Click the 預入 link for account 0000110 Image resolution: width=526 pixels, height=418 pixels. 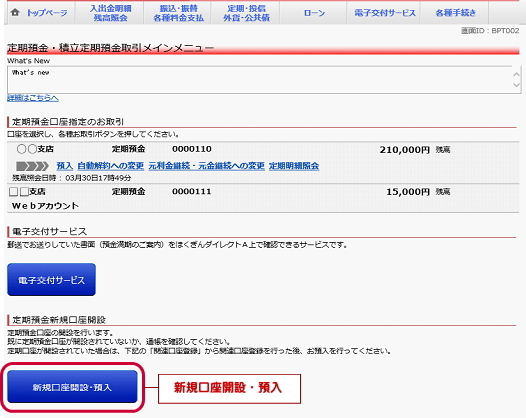coord(65,166)
